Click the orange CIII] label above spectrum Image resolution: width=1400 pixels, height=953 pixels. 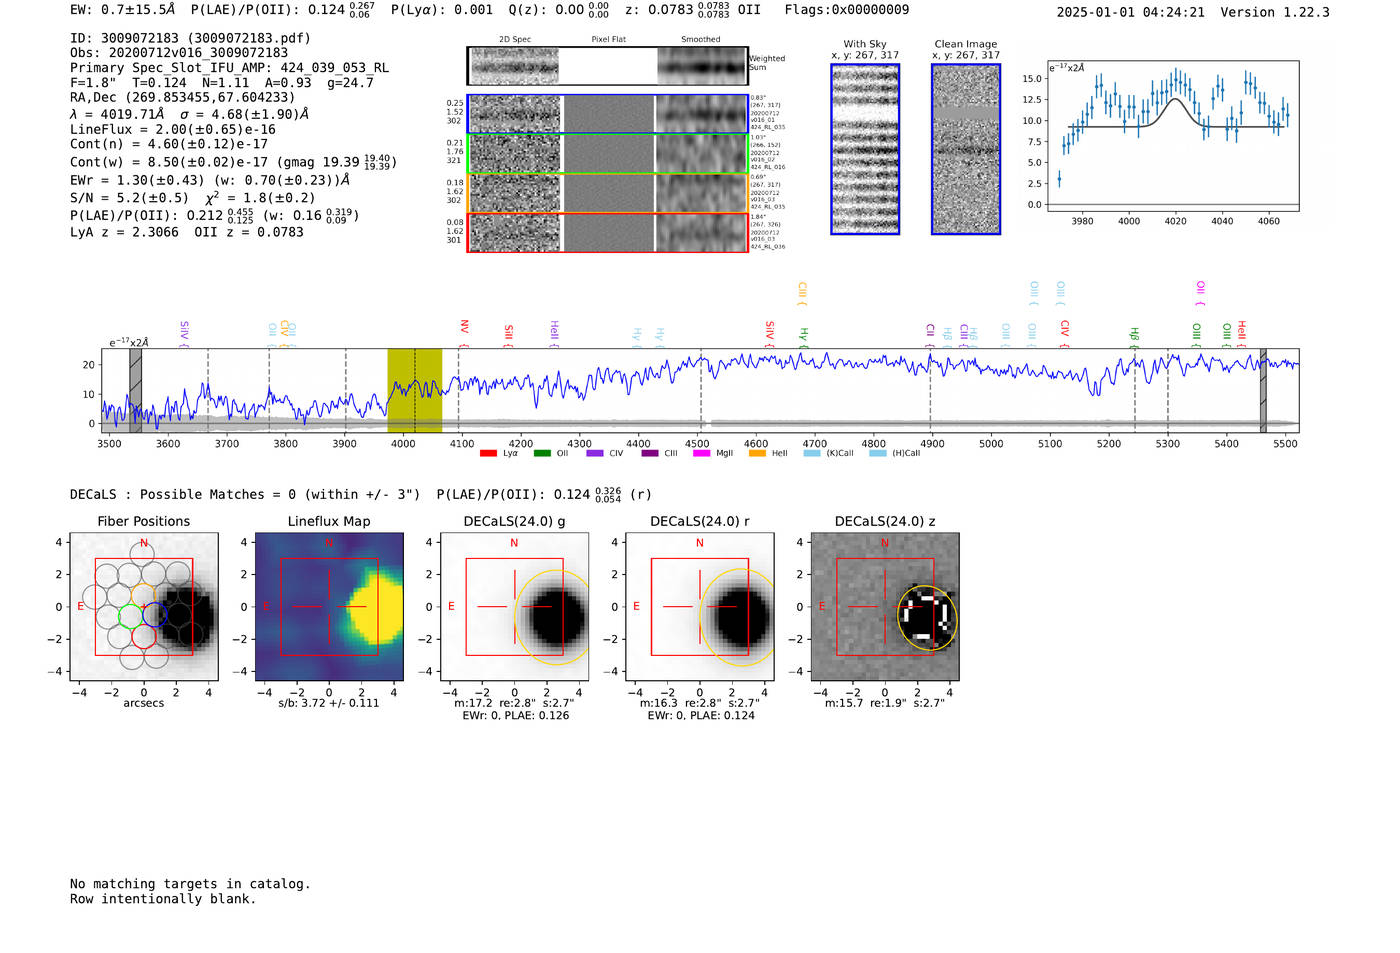click(802, 293)
